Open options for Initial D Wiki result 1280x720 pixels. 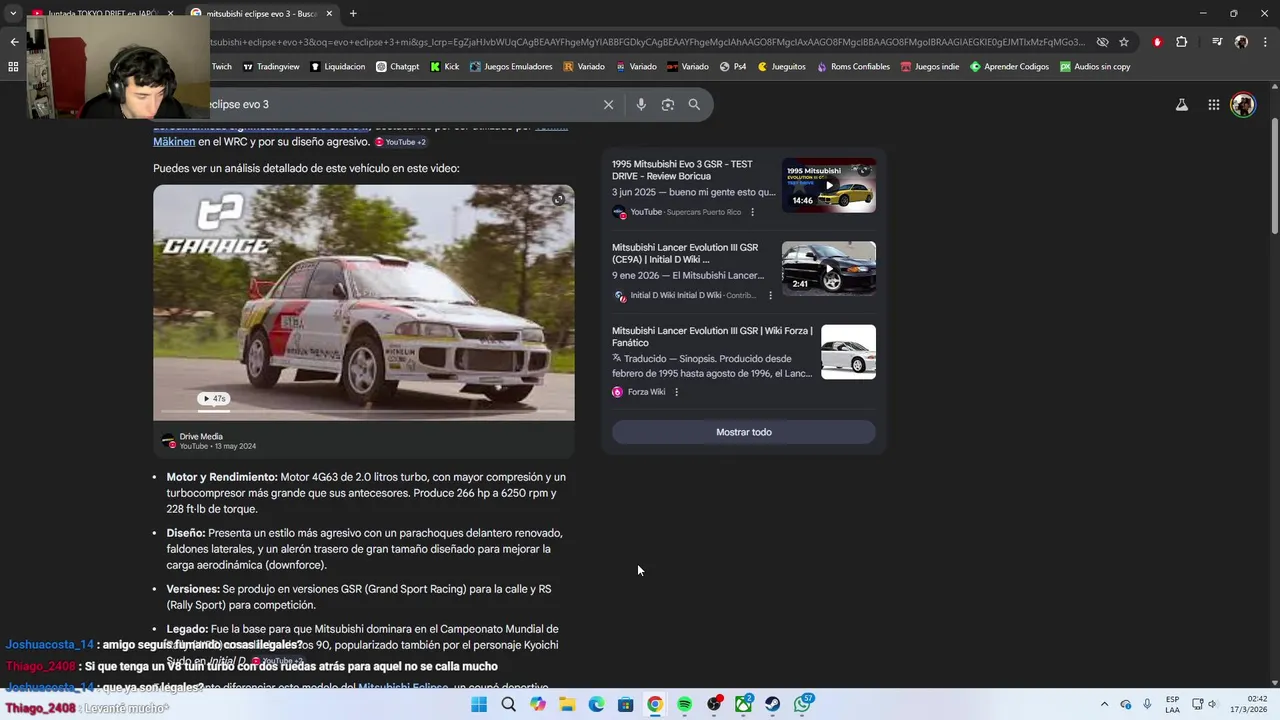click(770, 295)
